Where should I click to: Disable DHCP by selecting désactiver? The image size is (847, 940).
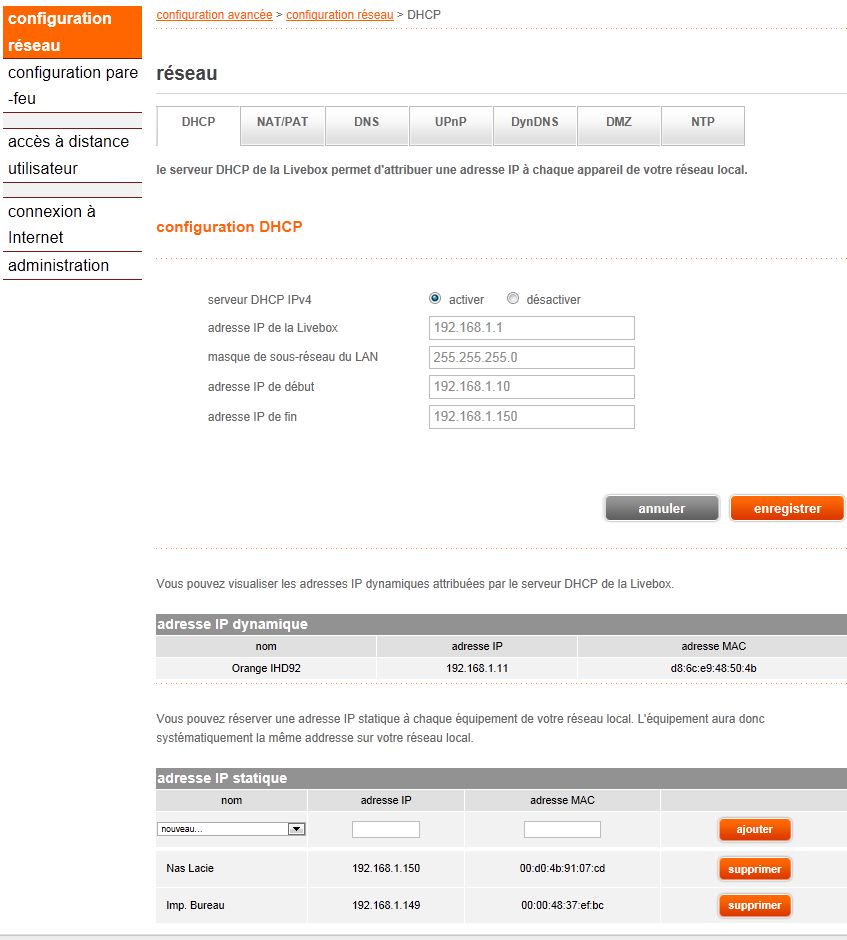513,297
